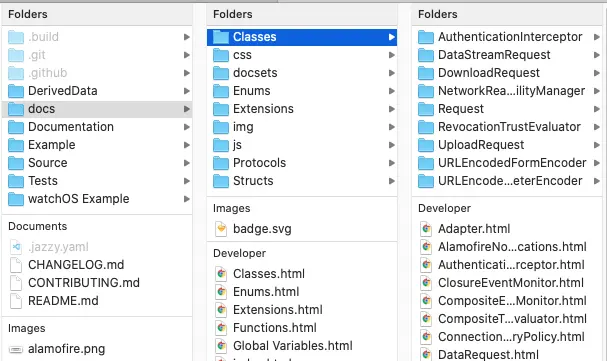607x361 pixels.
Task: Expand the Source folder arrow
Action: (x=187, y=163)
